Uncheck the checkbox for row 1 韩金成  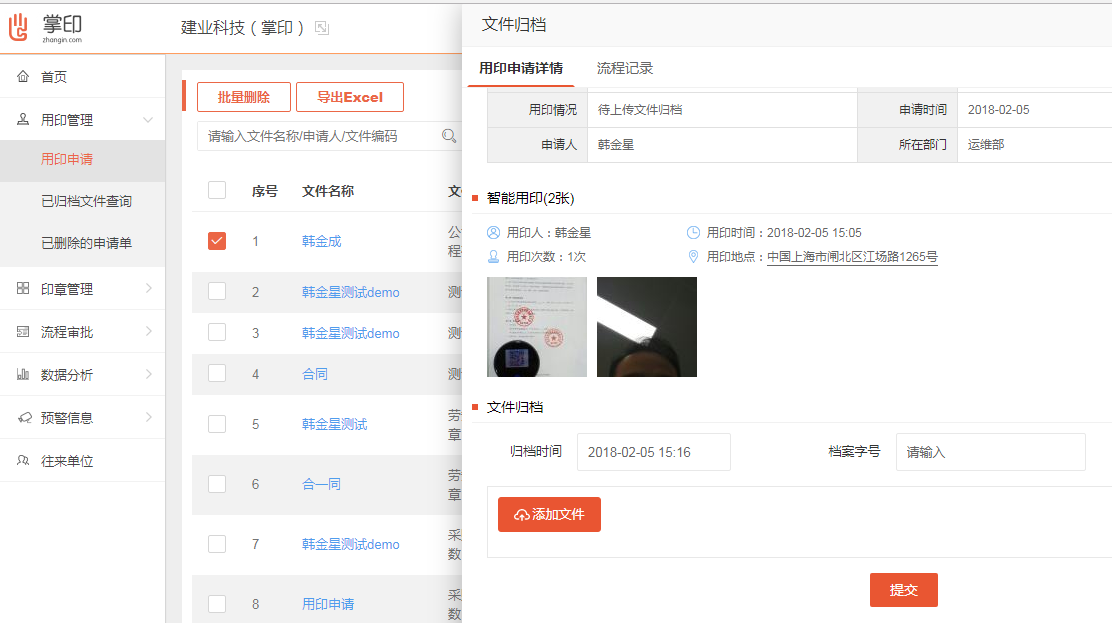tap(217, 241)
